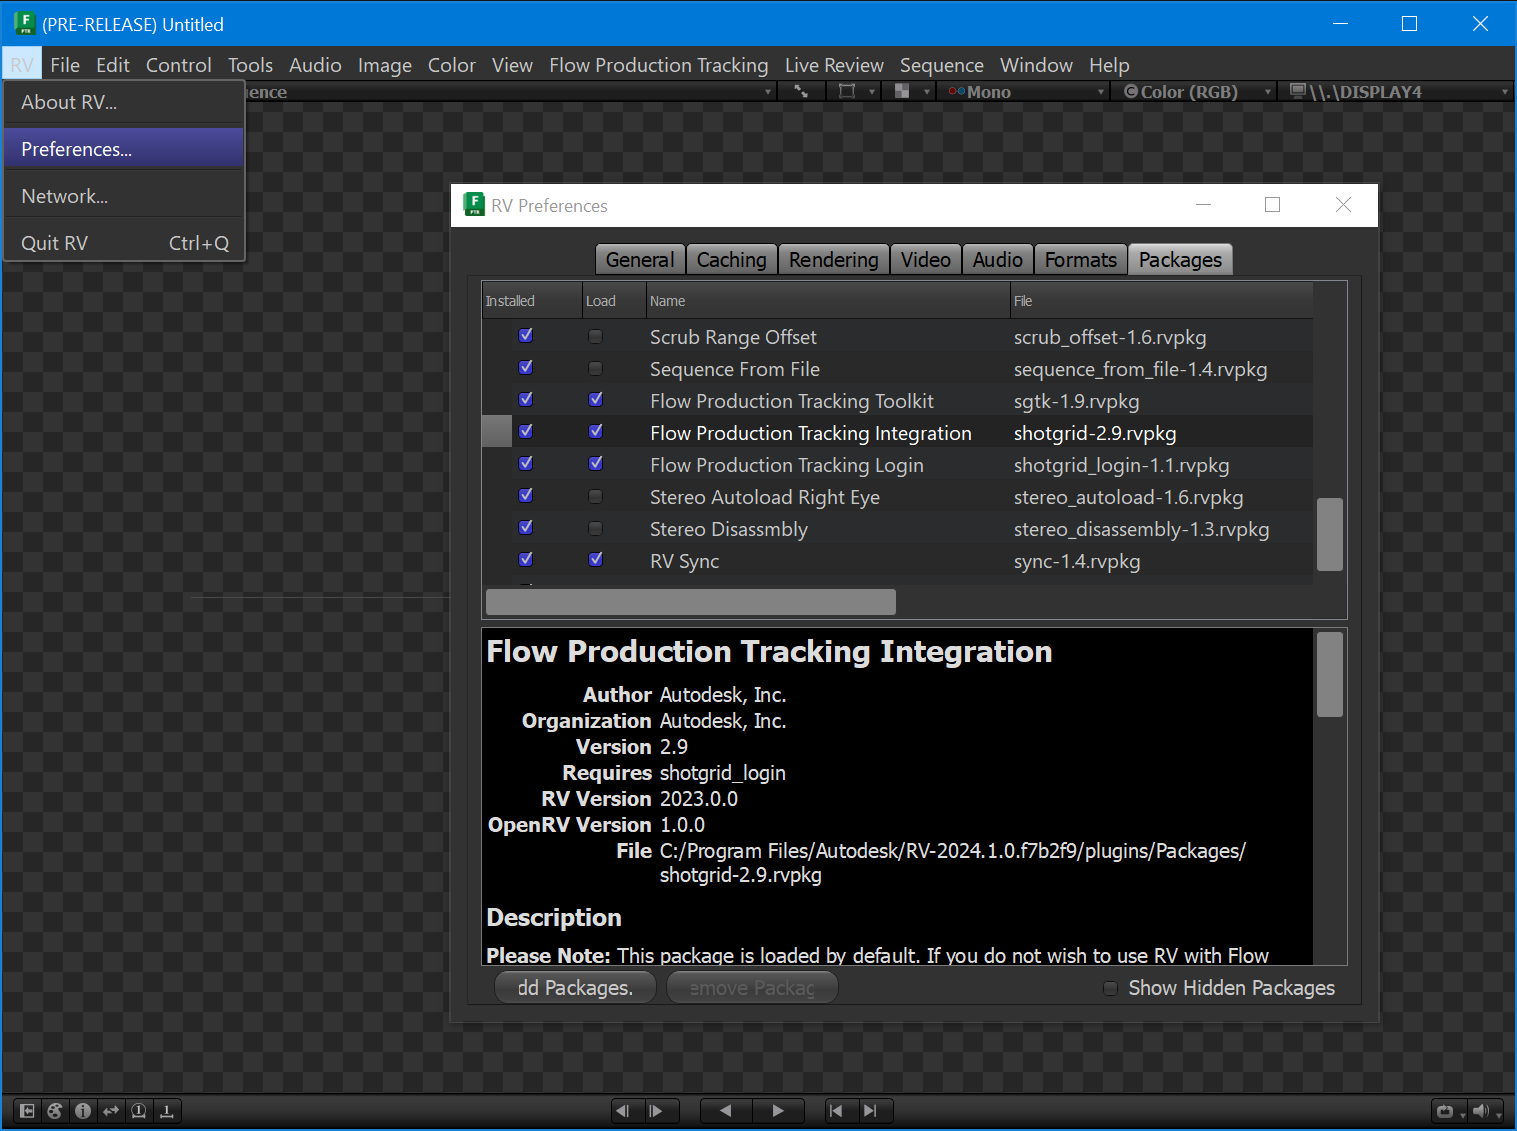The width and height of the screenshot is (1517, 1131).
Task: Expand the frame options dropdown arrow
Action: (x=872, y=92)
